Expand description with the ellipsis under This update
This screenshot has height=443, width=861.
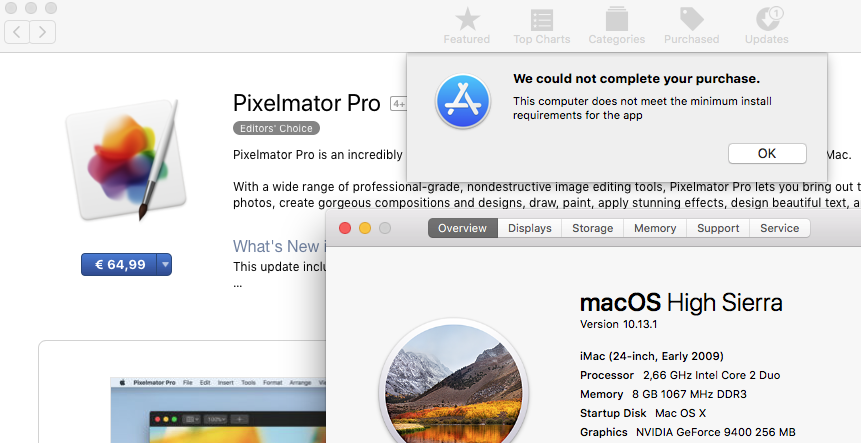(x=237, y=285)
